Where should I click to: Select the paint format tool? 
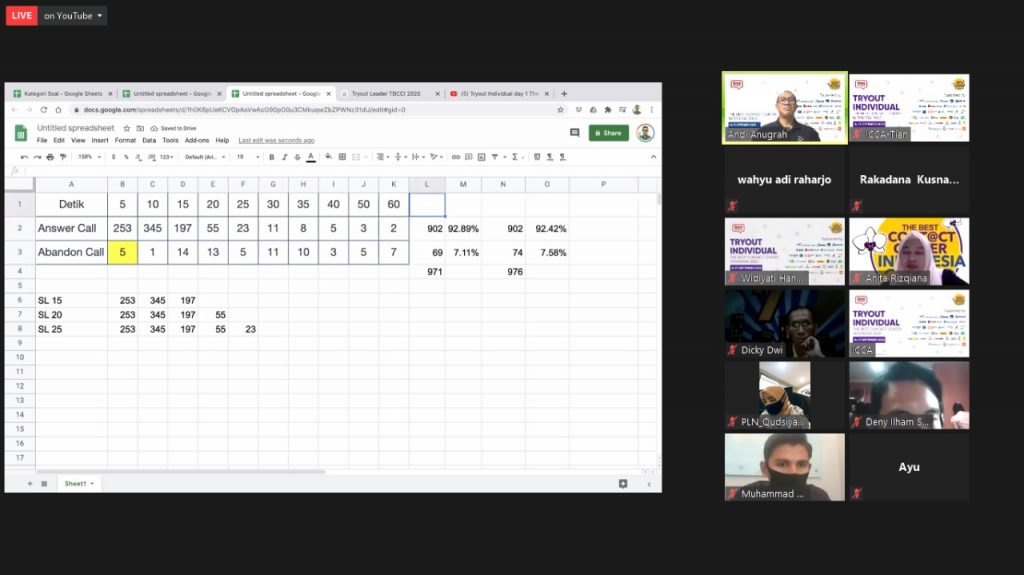click(x=63, y=157)
